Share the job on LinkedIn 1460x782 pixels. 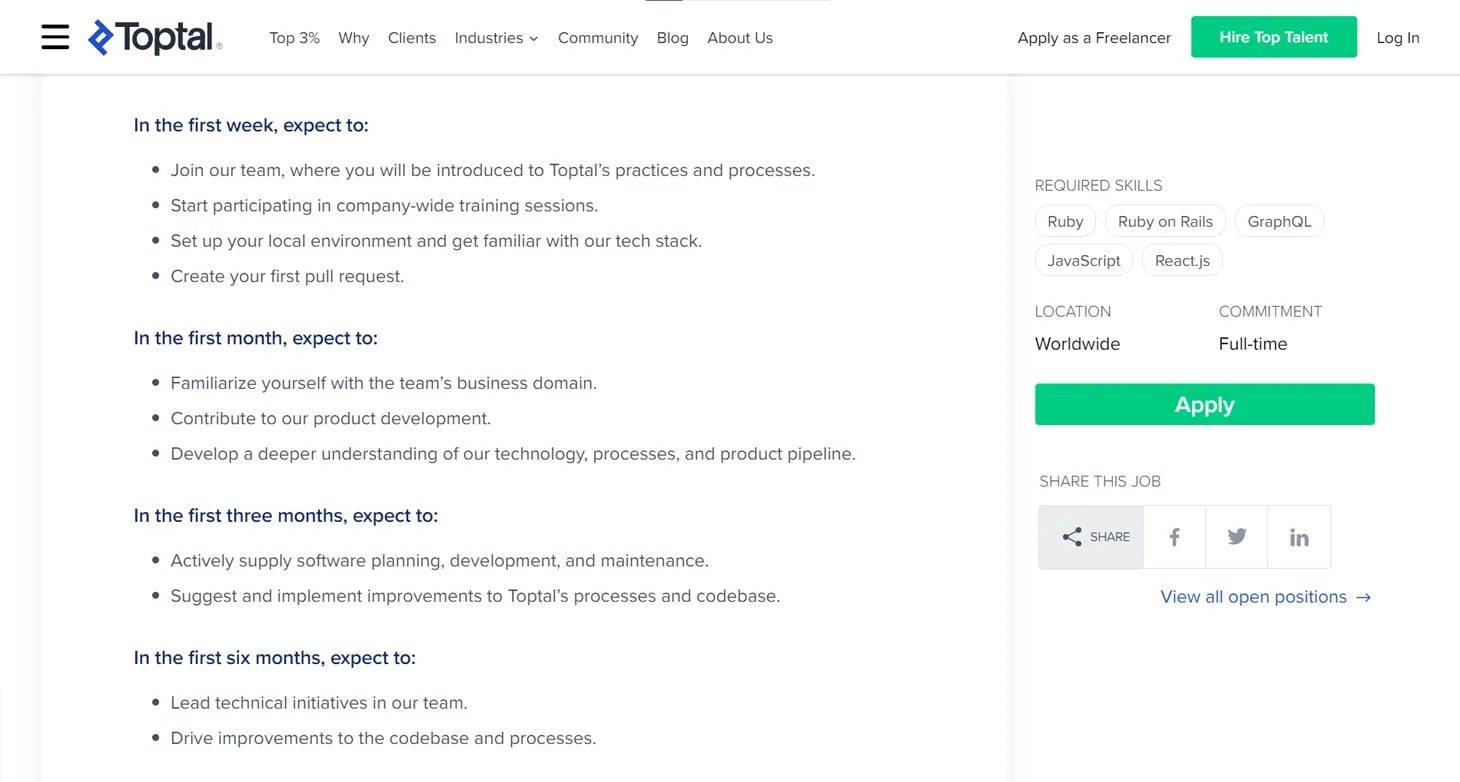coord(1299,537)
